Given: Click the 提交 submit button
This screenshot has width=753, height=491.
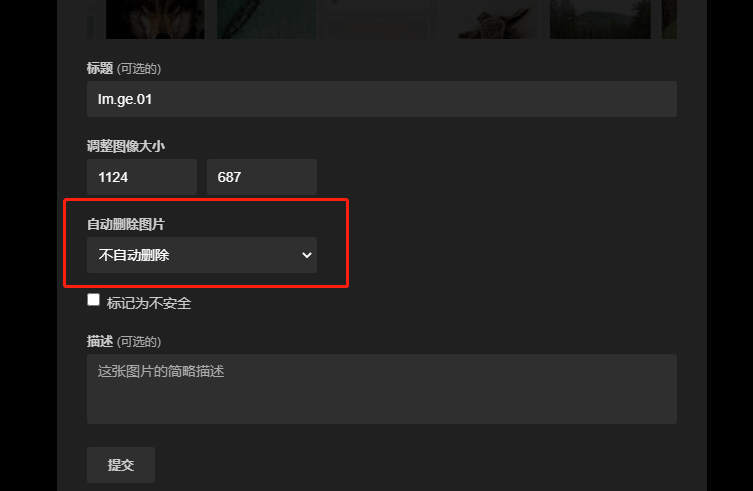Looking at the screenshot, I should tap(121, 465).
